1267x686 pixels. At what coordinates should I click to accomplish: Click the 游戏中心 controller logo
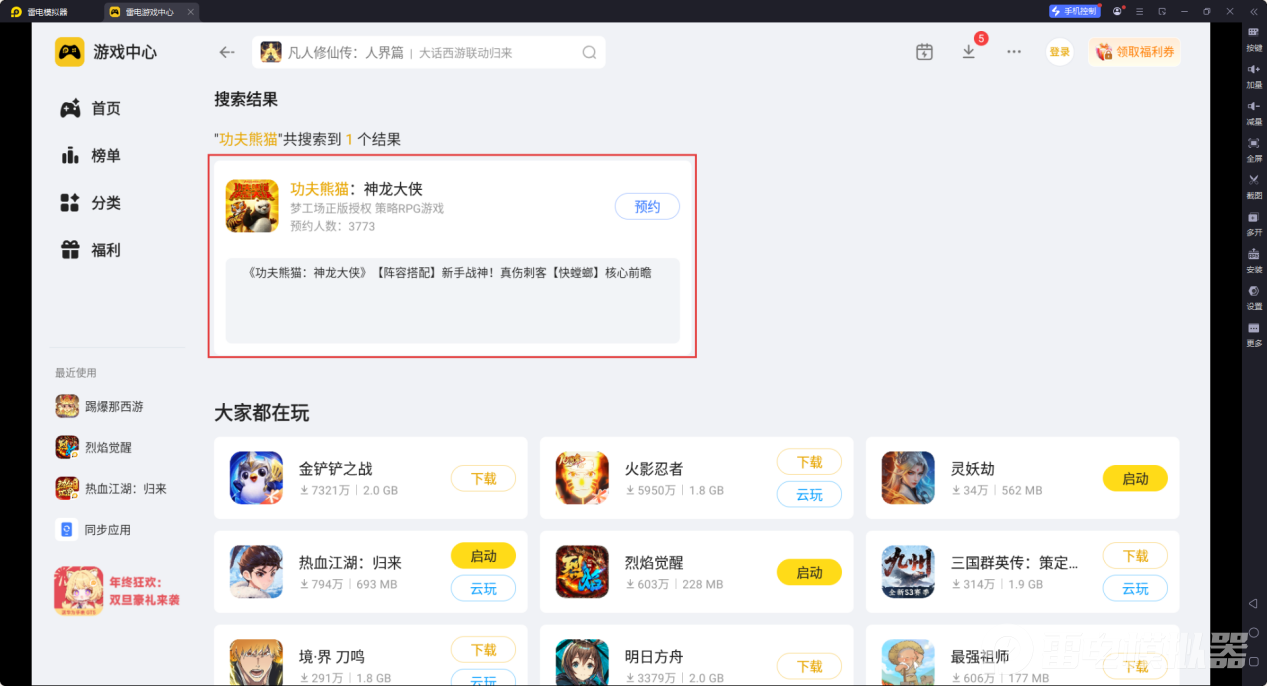(69, 52)
